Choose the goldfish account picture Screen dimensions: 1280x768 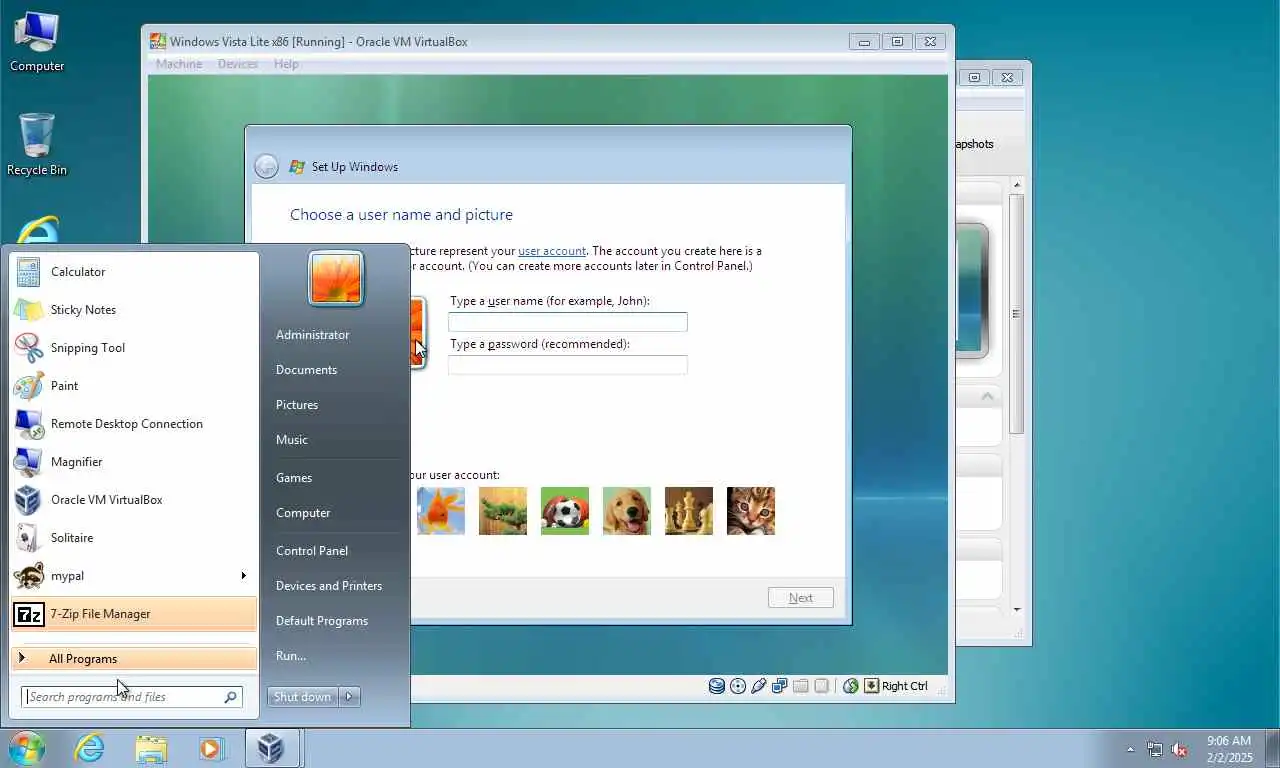[x=441, y=511]
